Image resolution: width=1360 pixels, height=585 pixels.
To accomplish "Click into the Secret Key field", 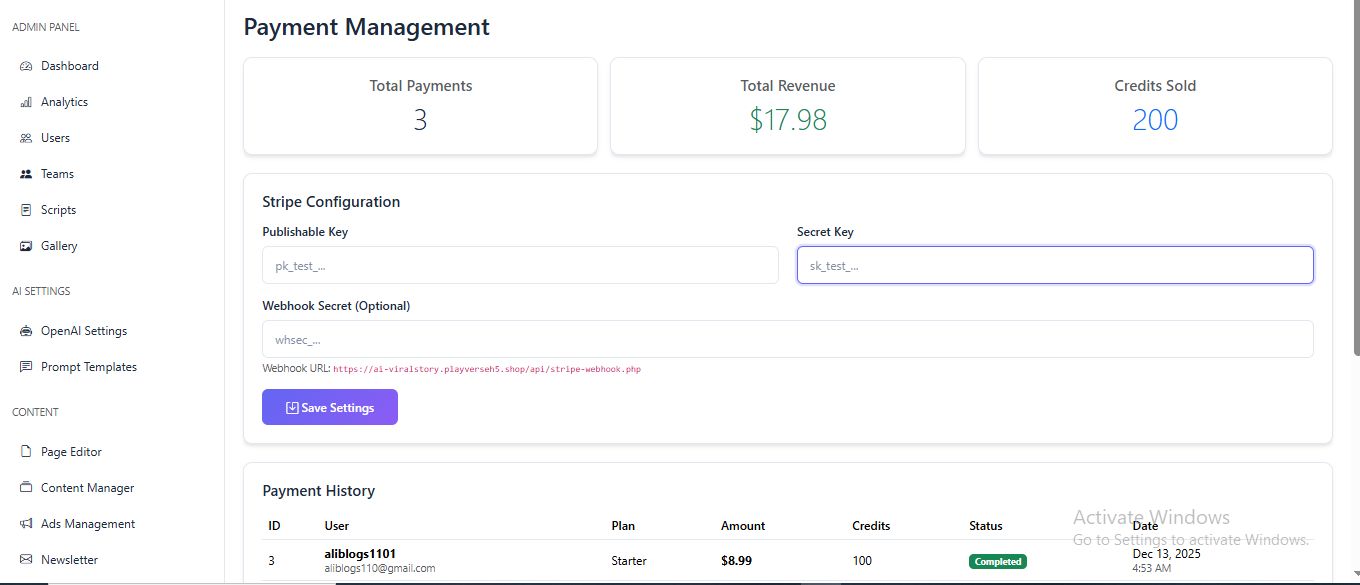I will click(x=1054, y=265).
